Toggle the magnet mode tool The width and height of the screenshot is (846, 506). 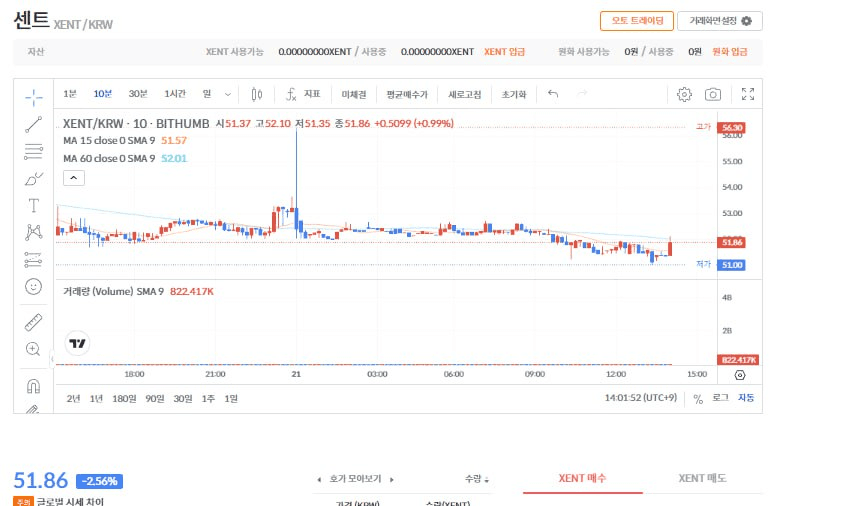33,386
